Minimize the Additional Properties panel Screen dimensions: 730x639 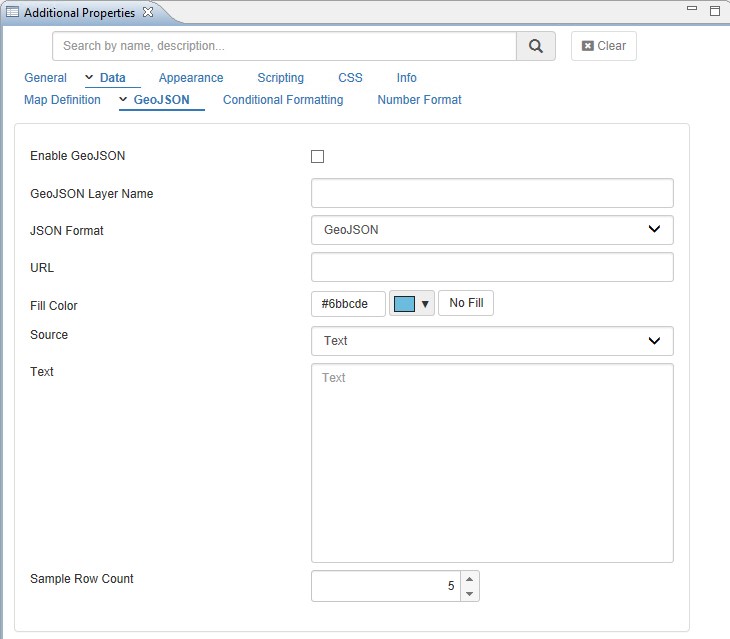[x=692, y=9]
